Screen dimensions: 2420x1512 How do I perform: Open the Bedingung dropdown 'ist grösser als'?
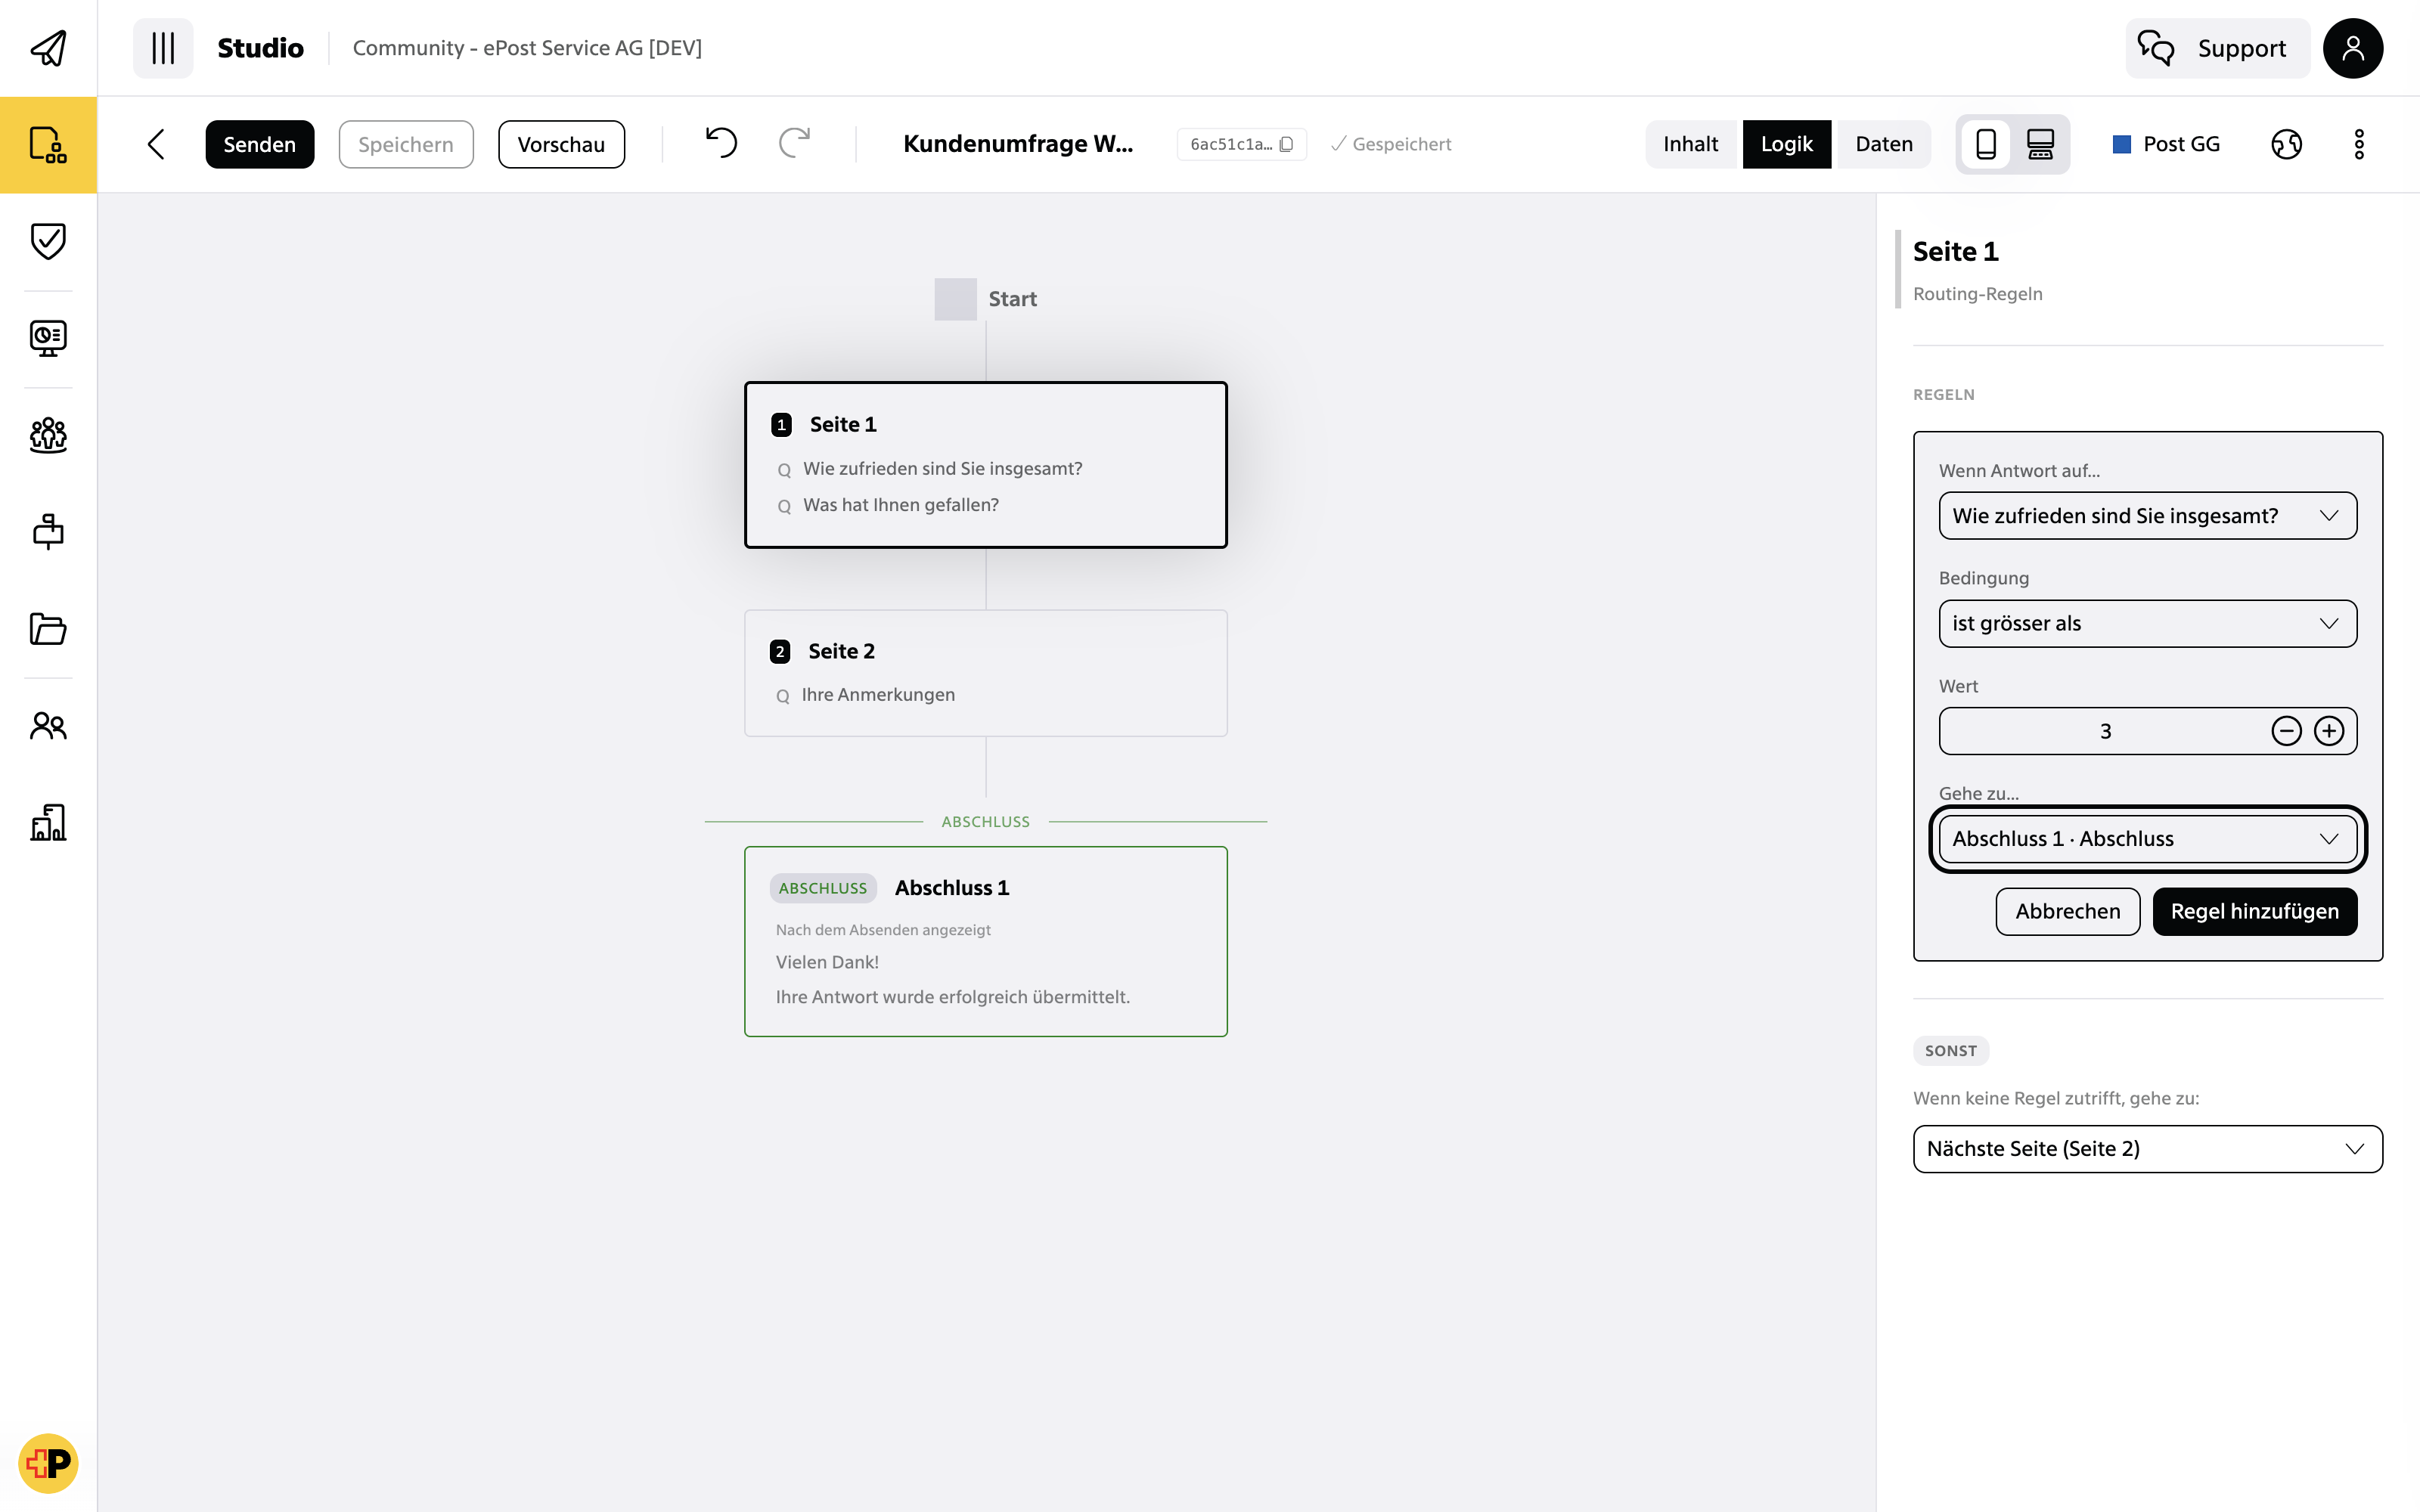[x=2147, y=623]
